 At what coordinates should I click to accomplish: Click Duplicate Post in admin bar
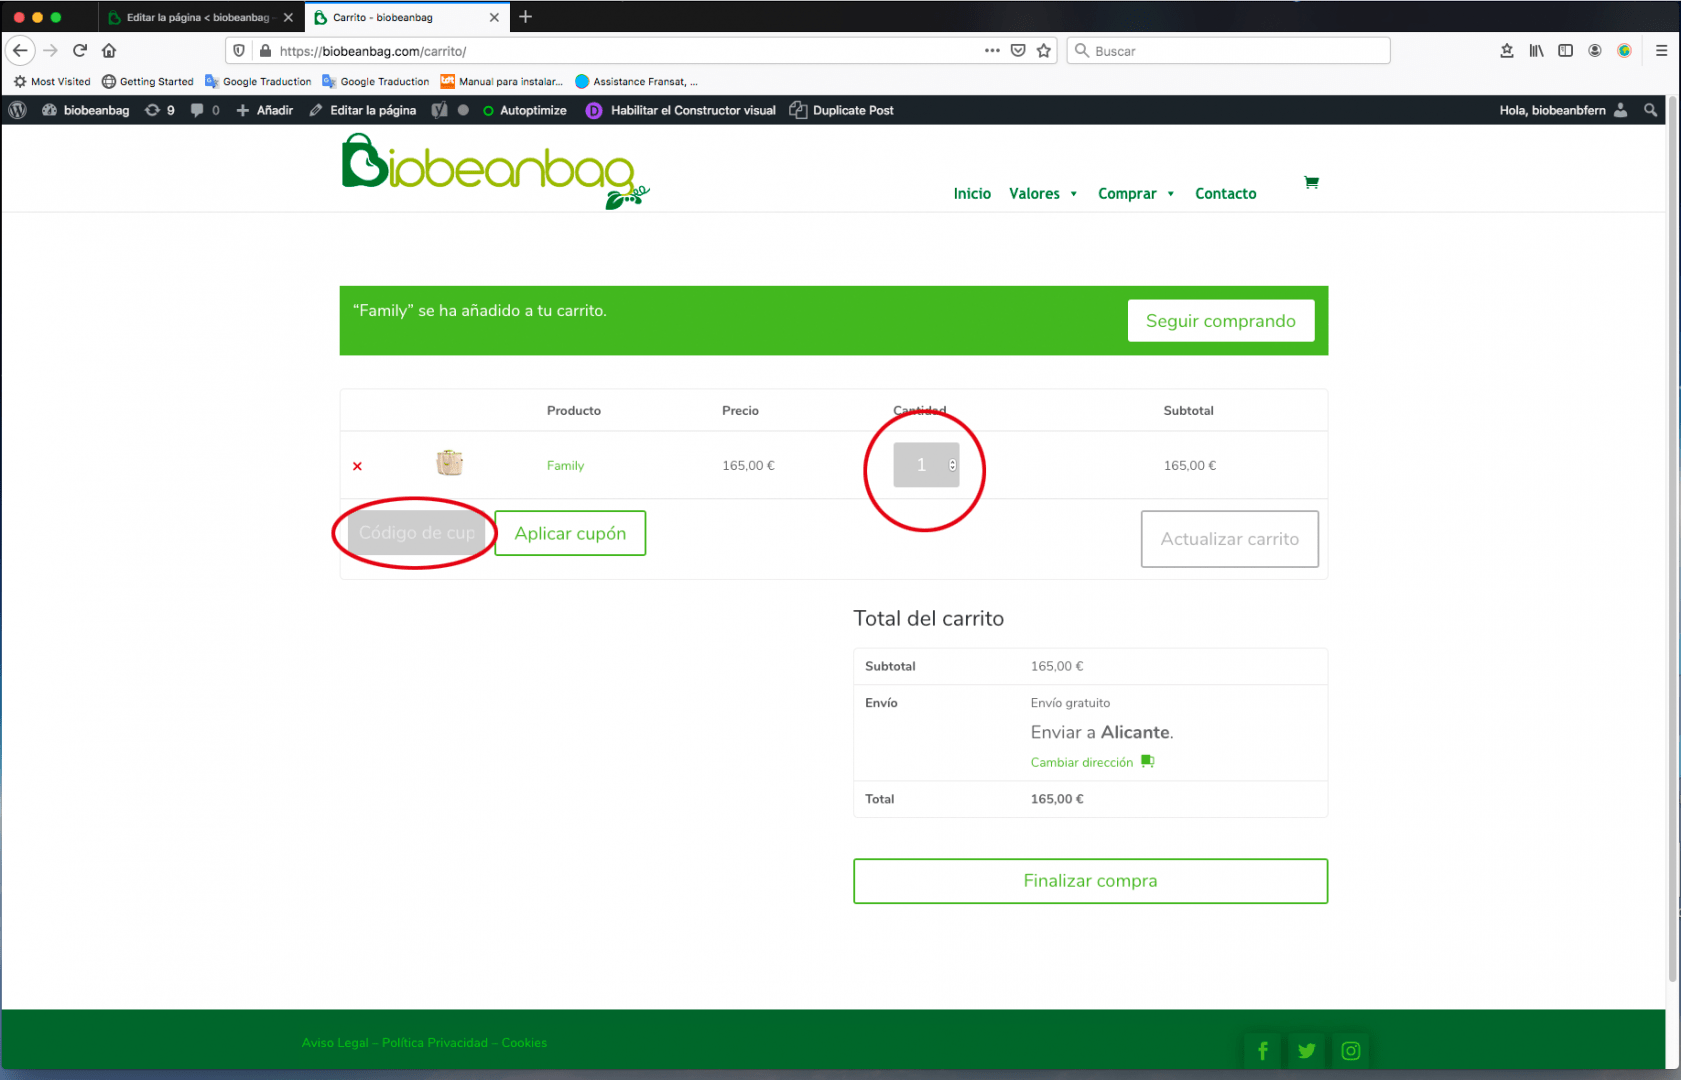[842, 110]
